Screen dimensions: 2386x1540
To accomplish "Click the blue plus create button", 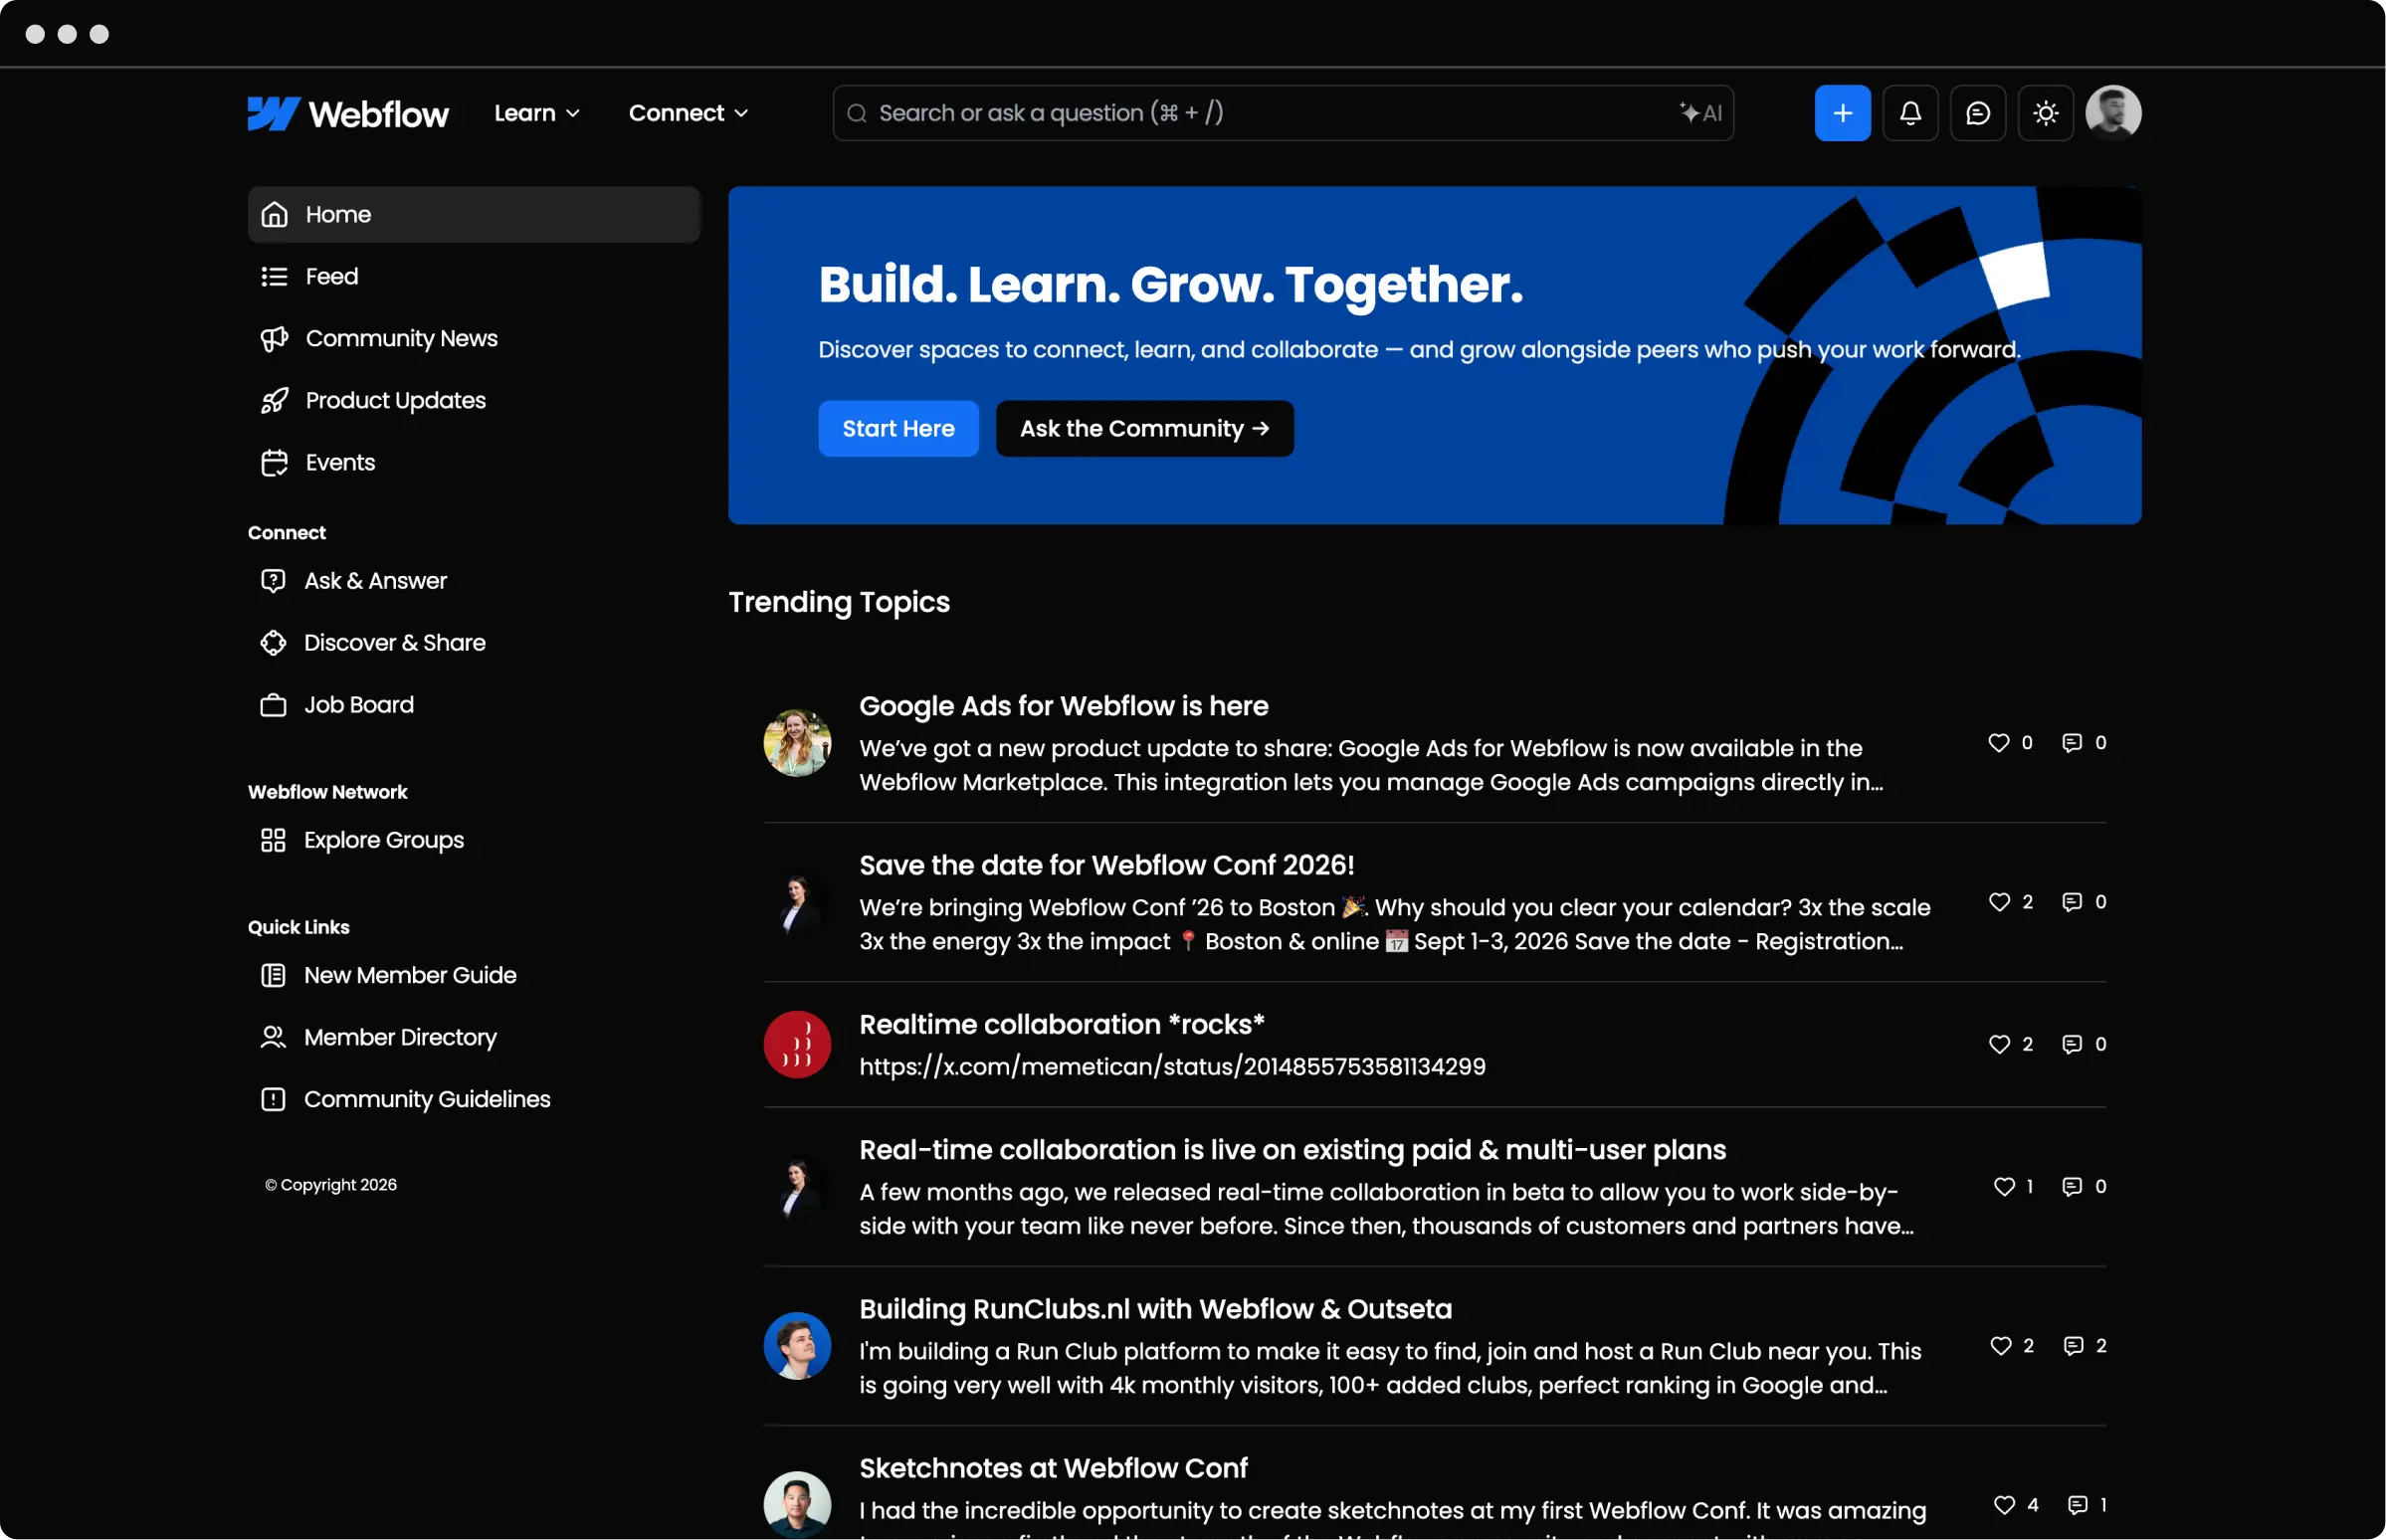I will 1842,113.
